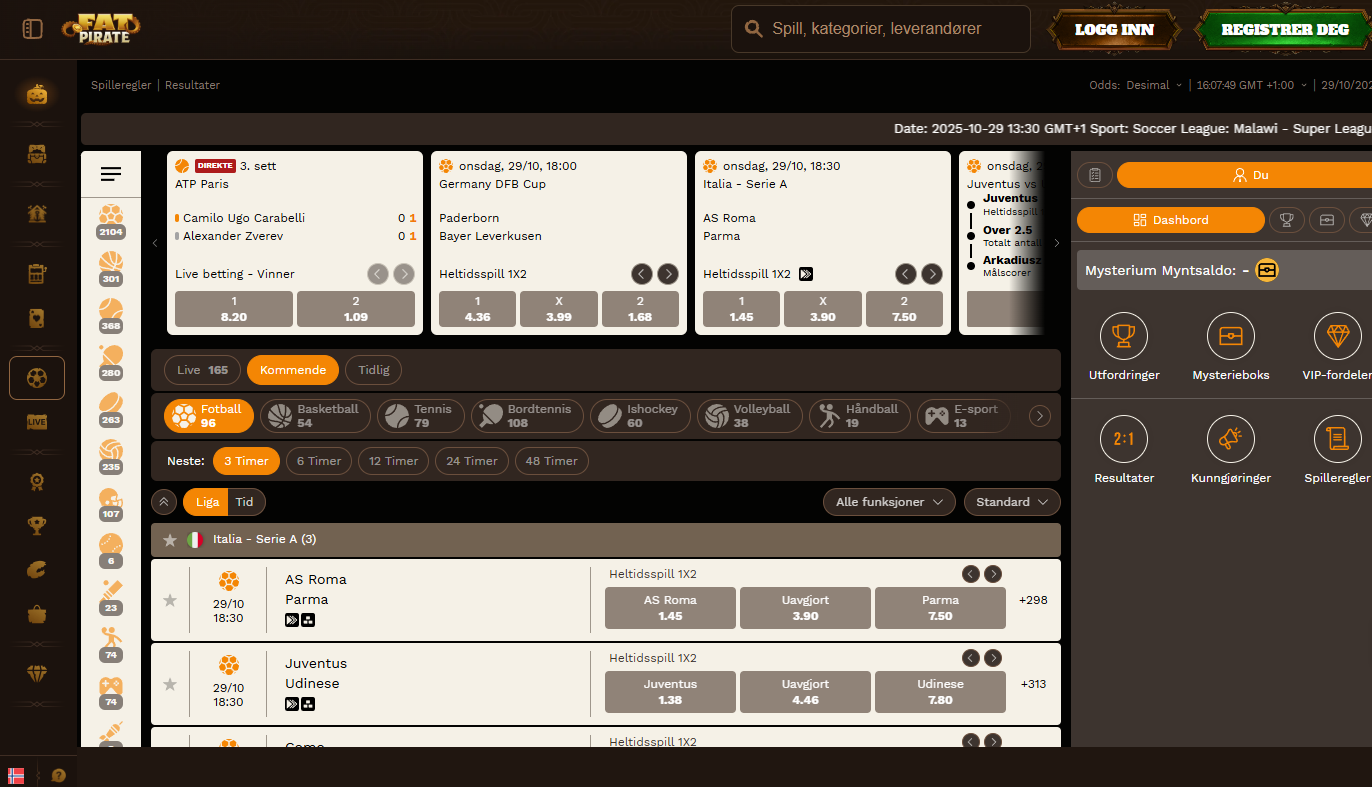
Task: Select the Basketball sport tab
Action: (x=316, y=416)
